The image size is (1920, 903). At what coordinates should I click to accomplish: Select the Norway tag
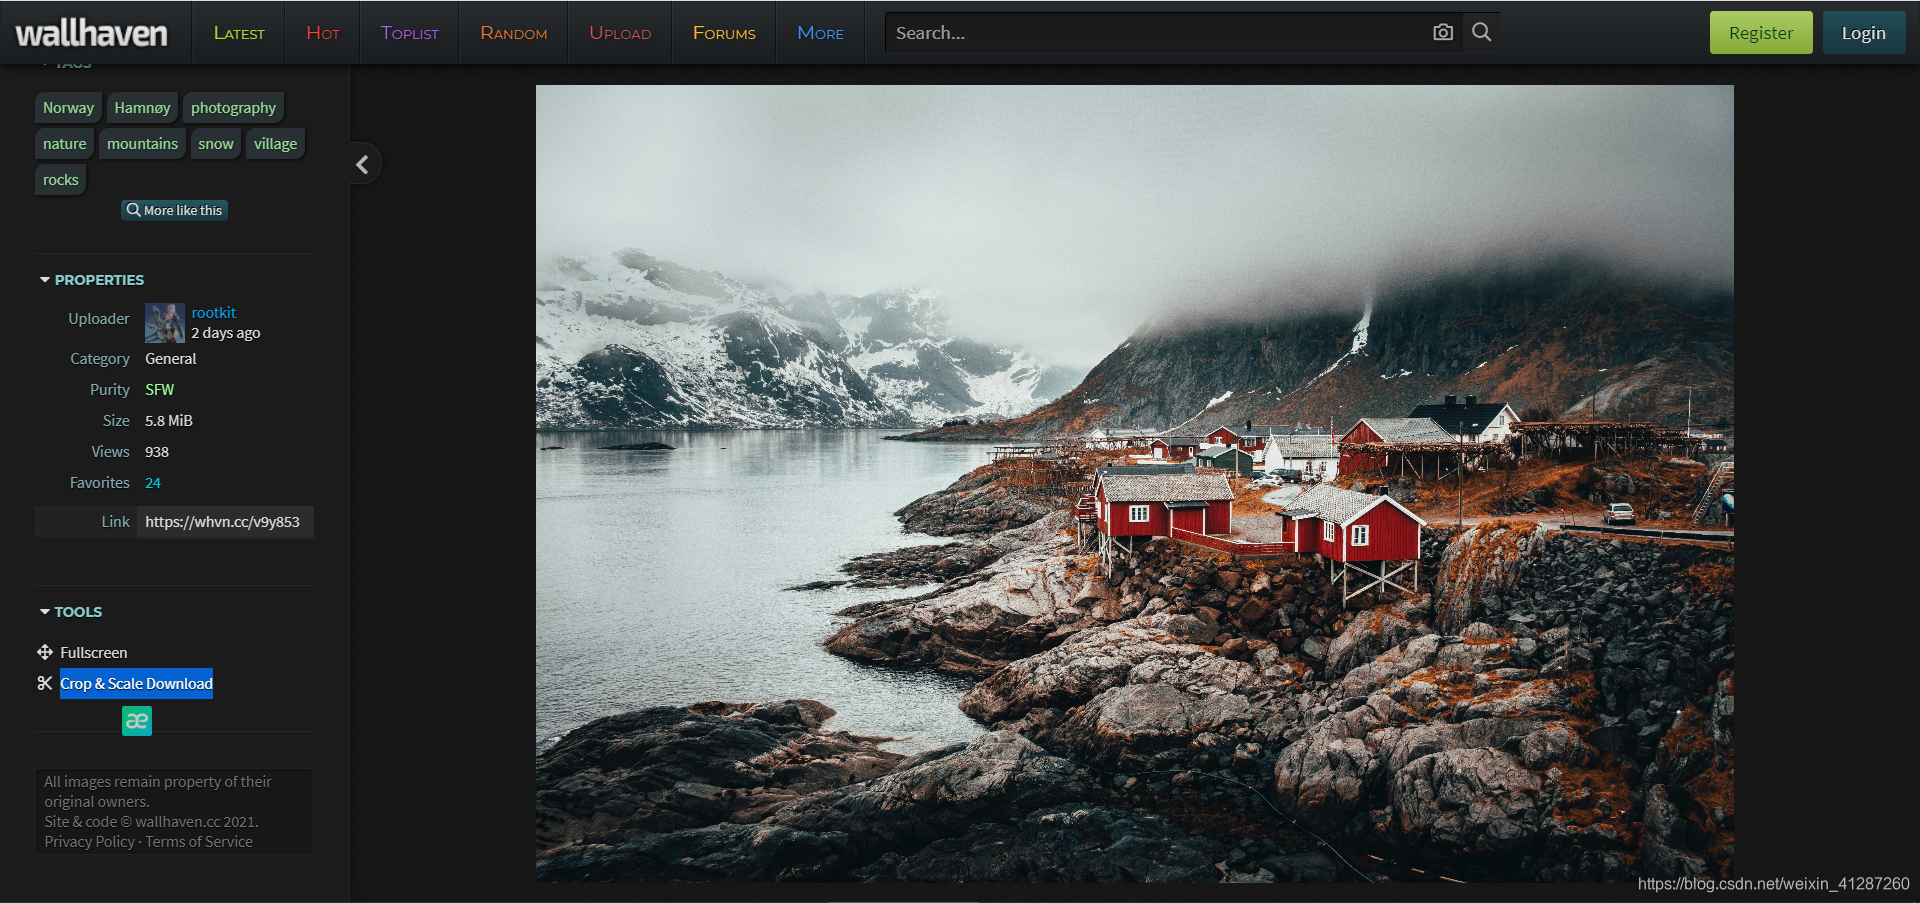pyautogui.click(x=68, y=107)
